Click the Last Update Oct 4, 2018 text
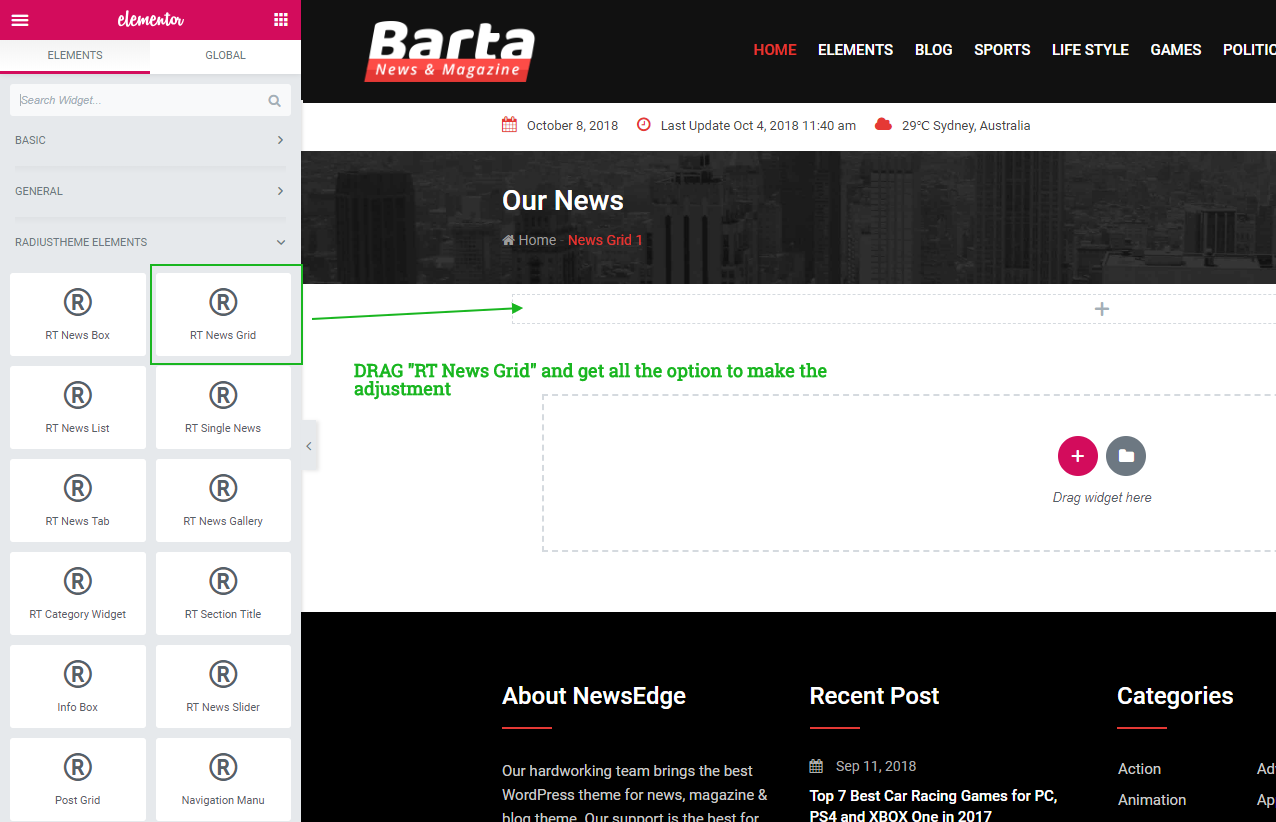This screenshot has height=822, width=1276. [x=758, y=126]
